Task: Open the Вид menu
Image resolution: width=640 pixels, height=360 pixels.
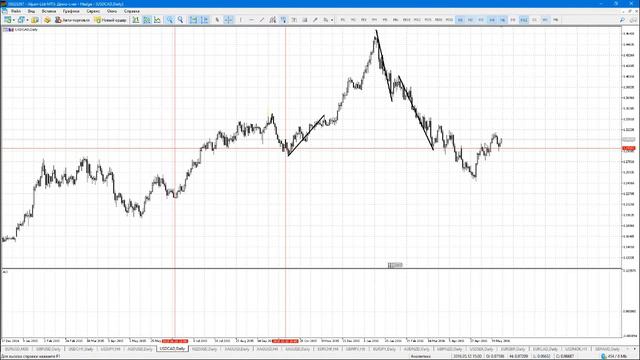Action: (31, 11)
